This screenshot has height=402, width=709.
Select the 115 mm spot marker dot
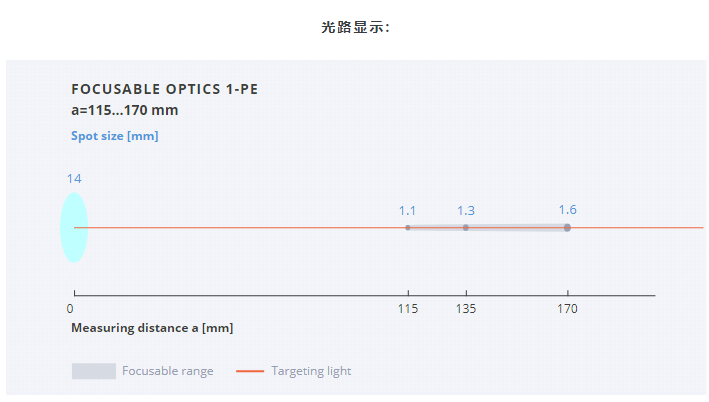coord(408,227)
